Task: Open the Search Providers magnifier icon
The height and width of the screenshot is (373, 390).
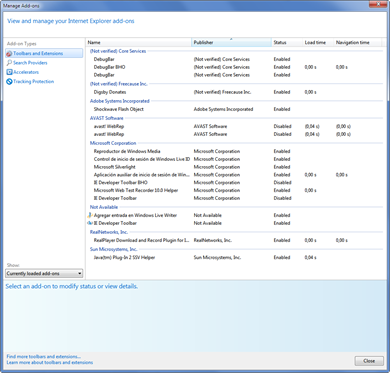Action: pyautogui.click(x=9, y=63)
